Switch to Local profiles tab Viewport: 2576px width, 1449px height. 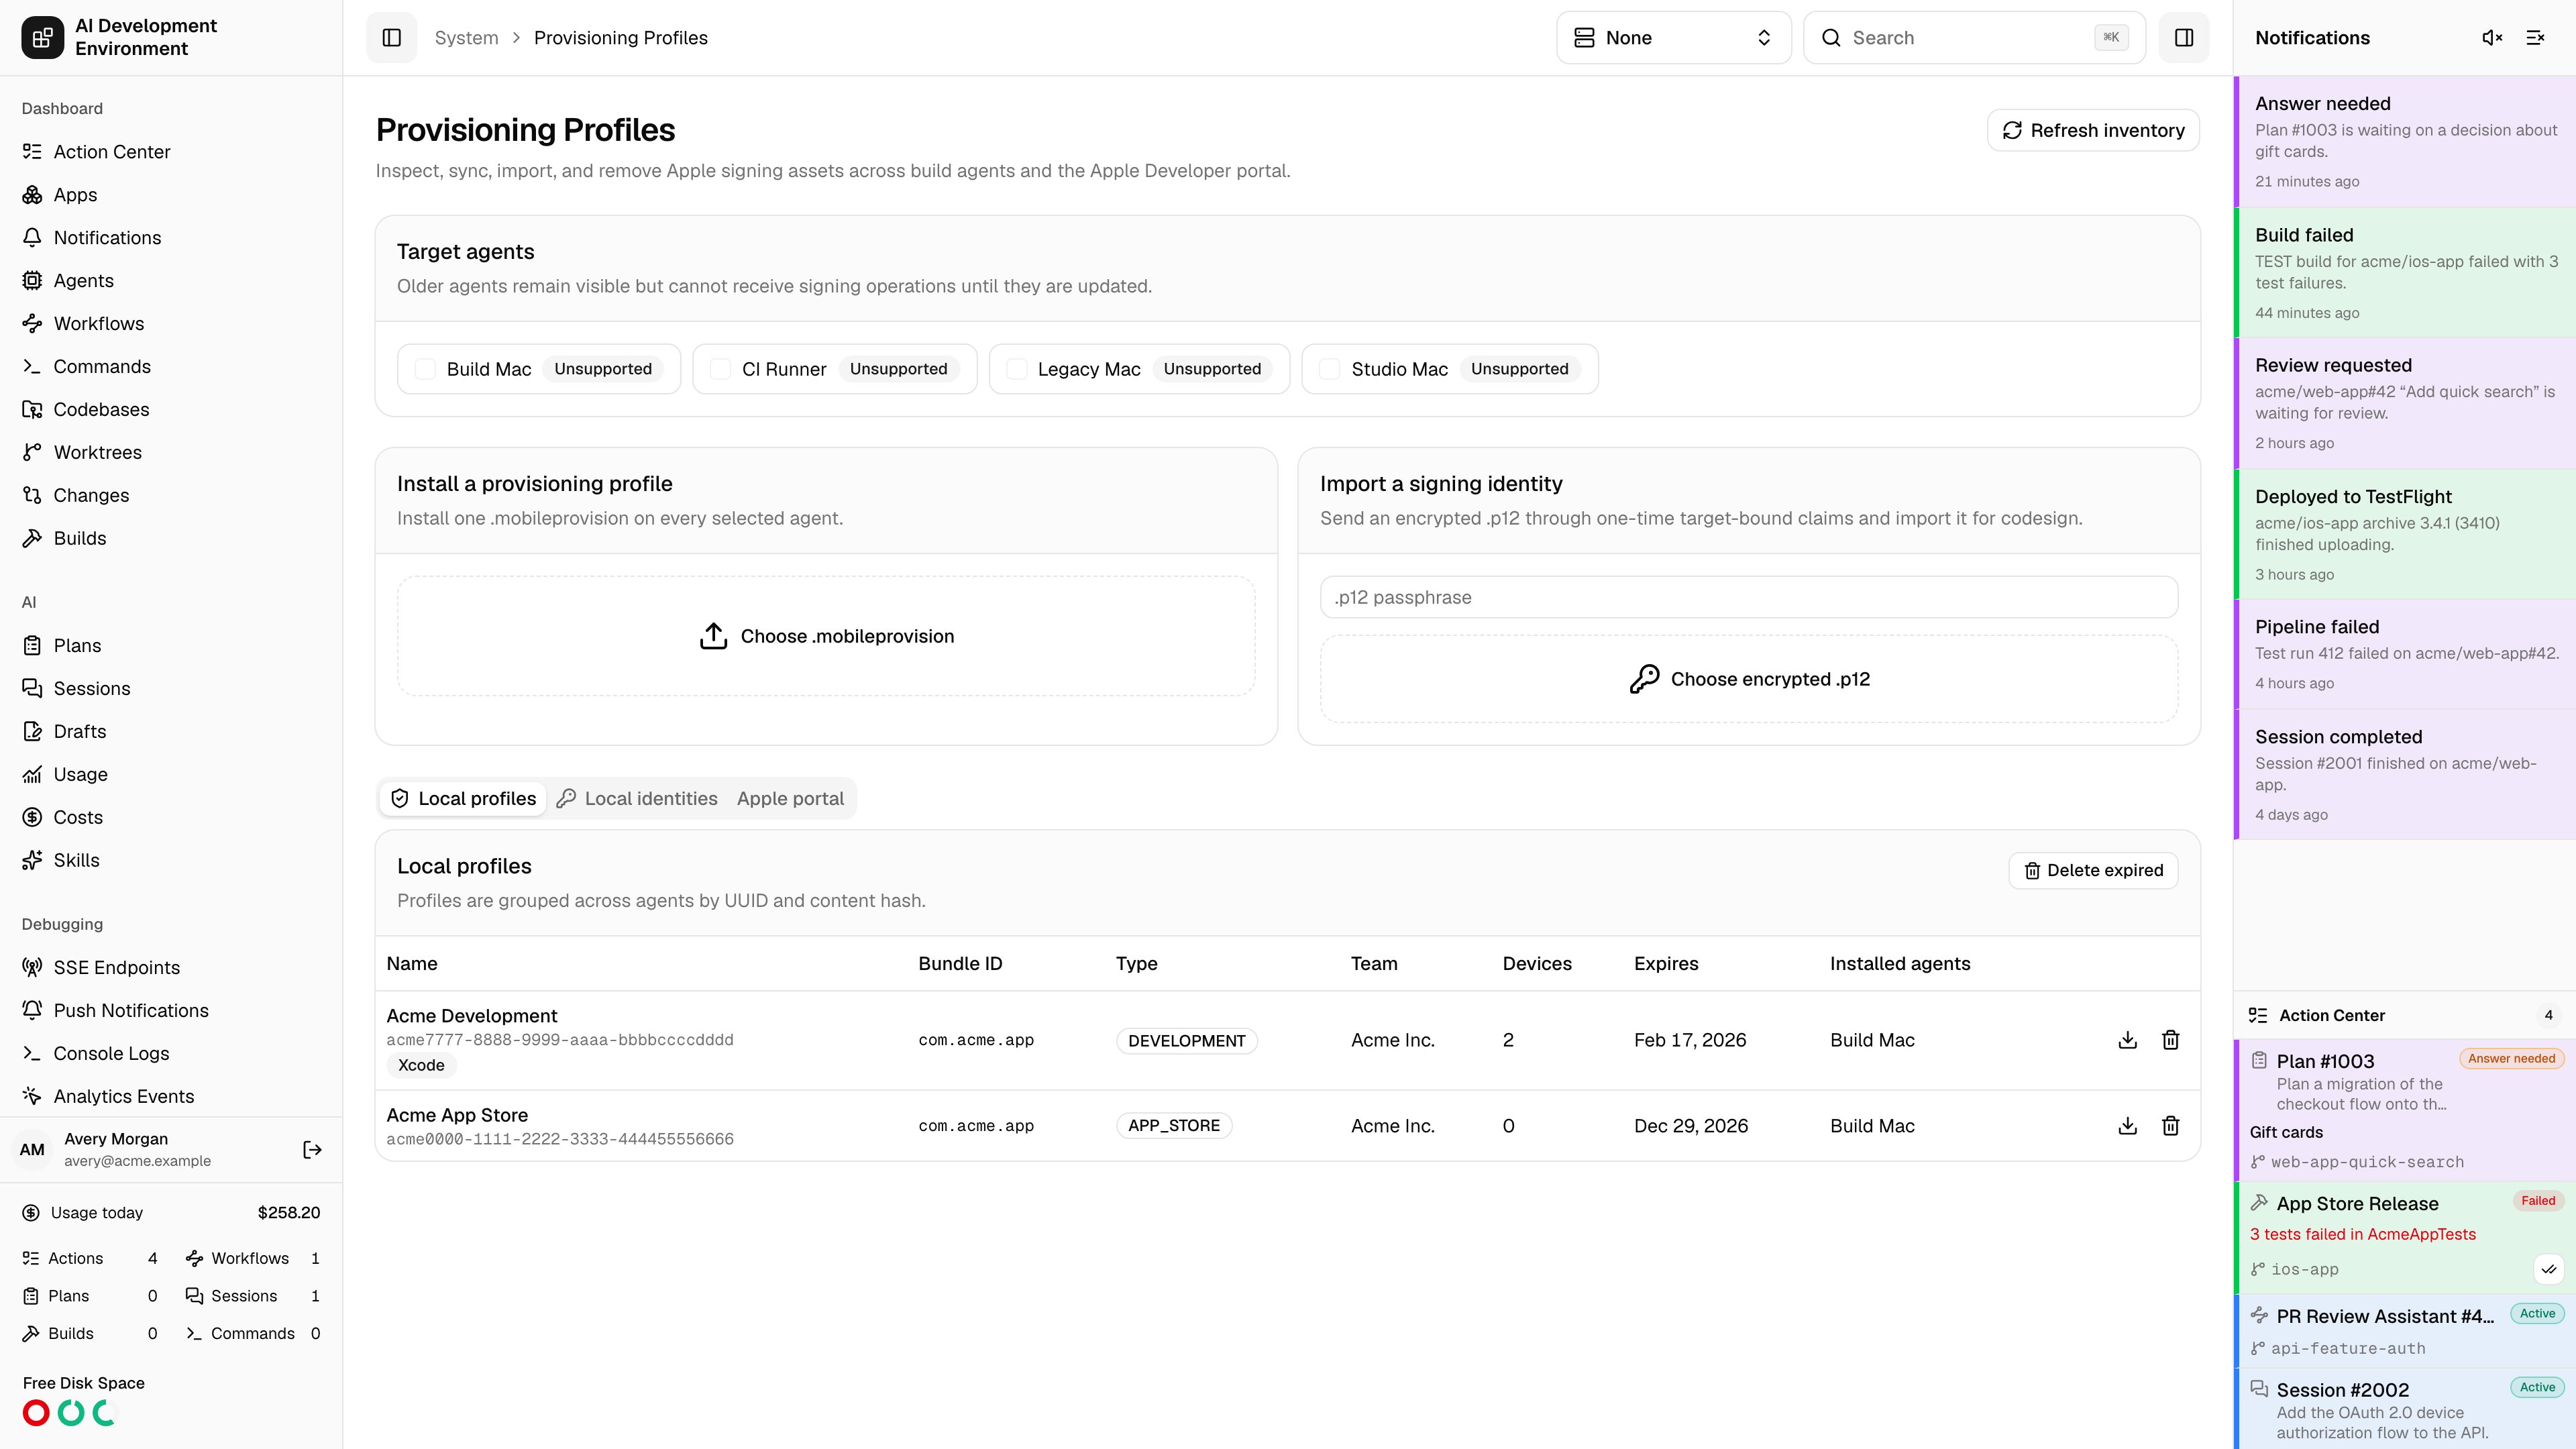pos(463,799)
